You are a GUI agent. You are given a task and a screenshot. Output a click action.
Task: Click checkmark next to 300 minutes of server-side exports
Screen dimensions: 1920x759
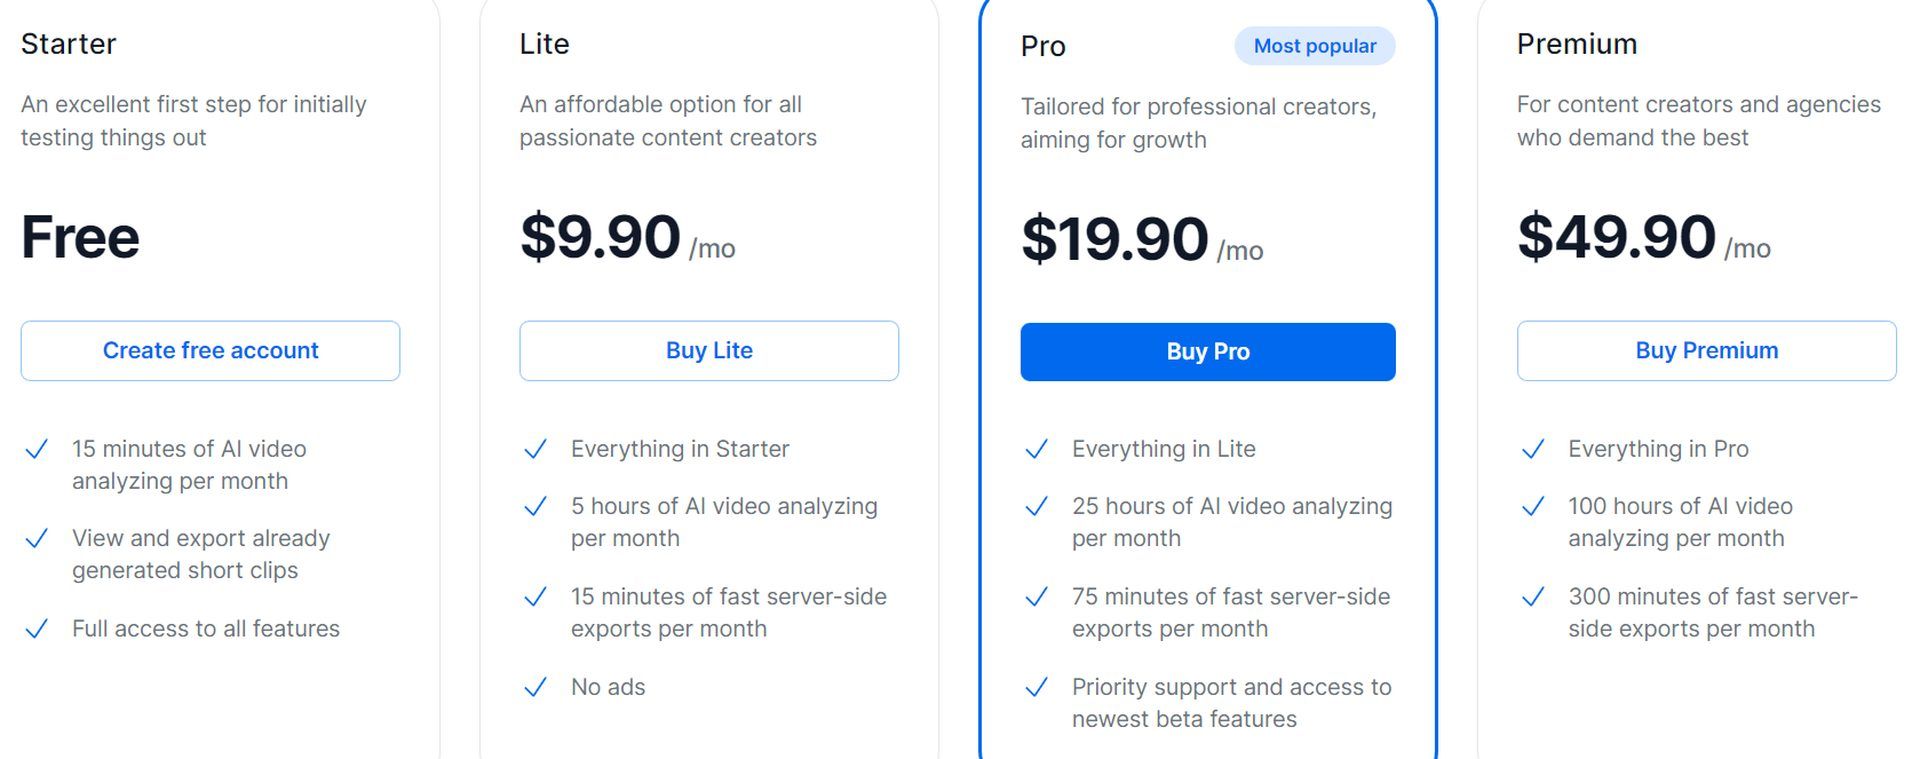[1532, 597]
